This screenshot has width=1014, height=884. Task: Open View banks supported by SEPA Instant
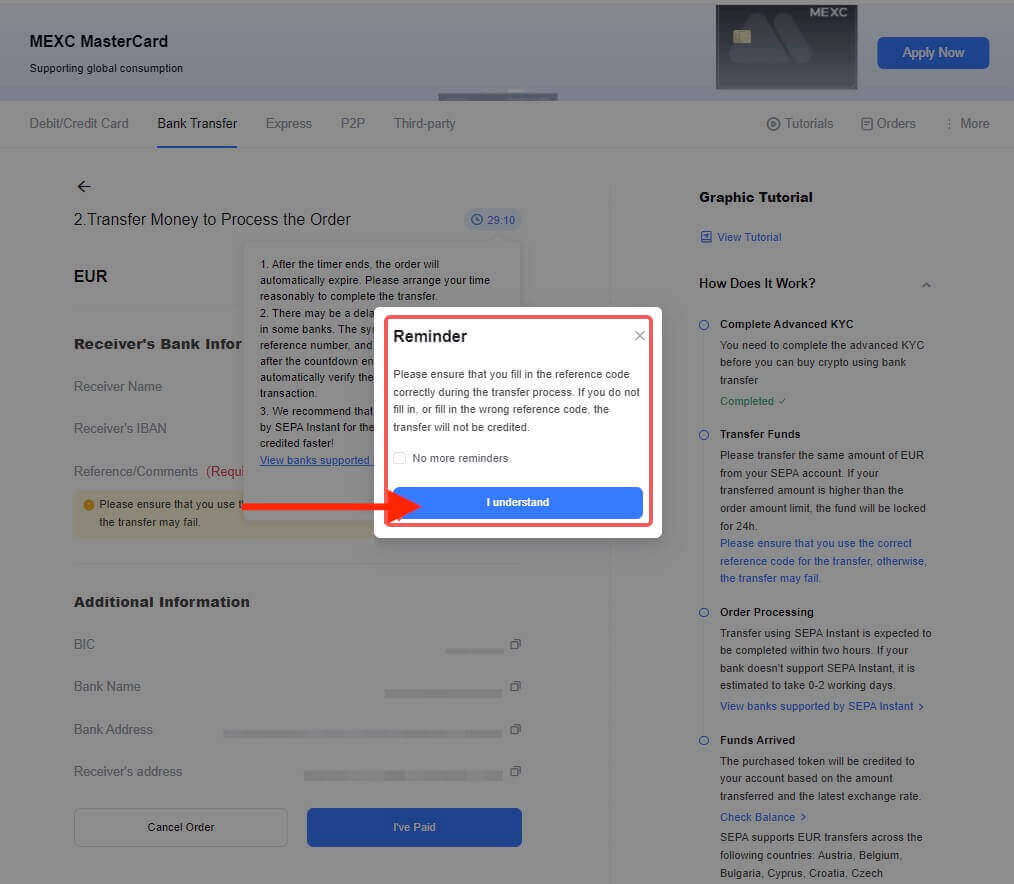821,706
